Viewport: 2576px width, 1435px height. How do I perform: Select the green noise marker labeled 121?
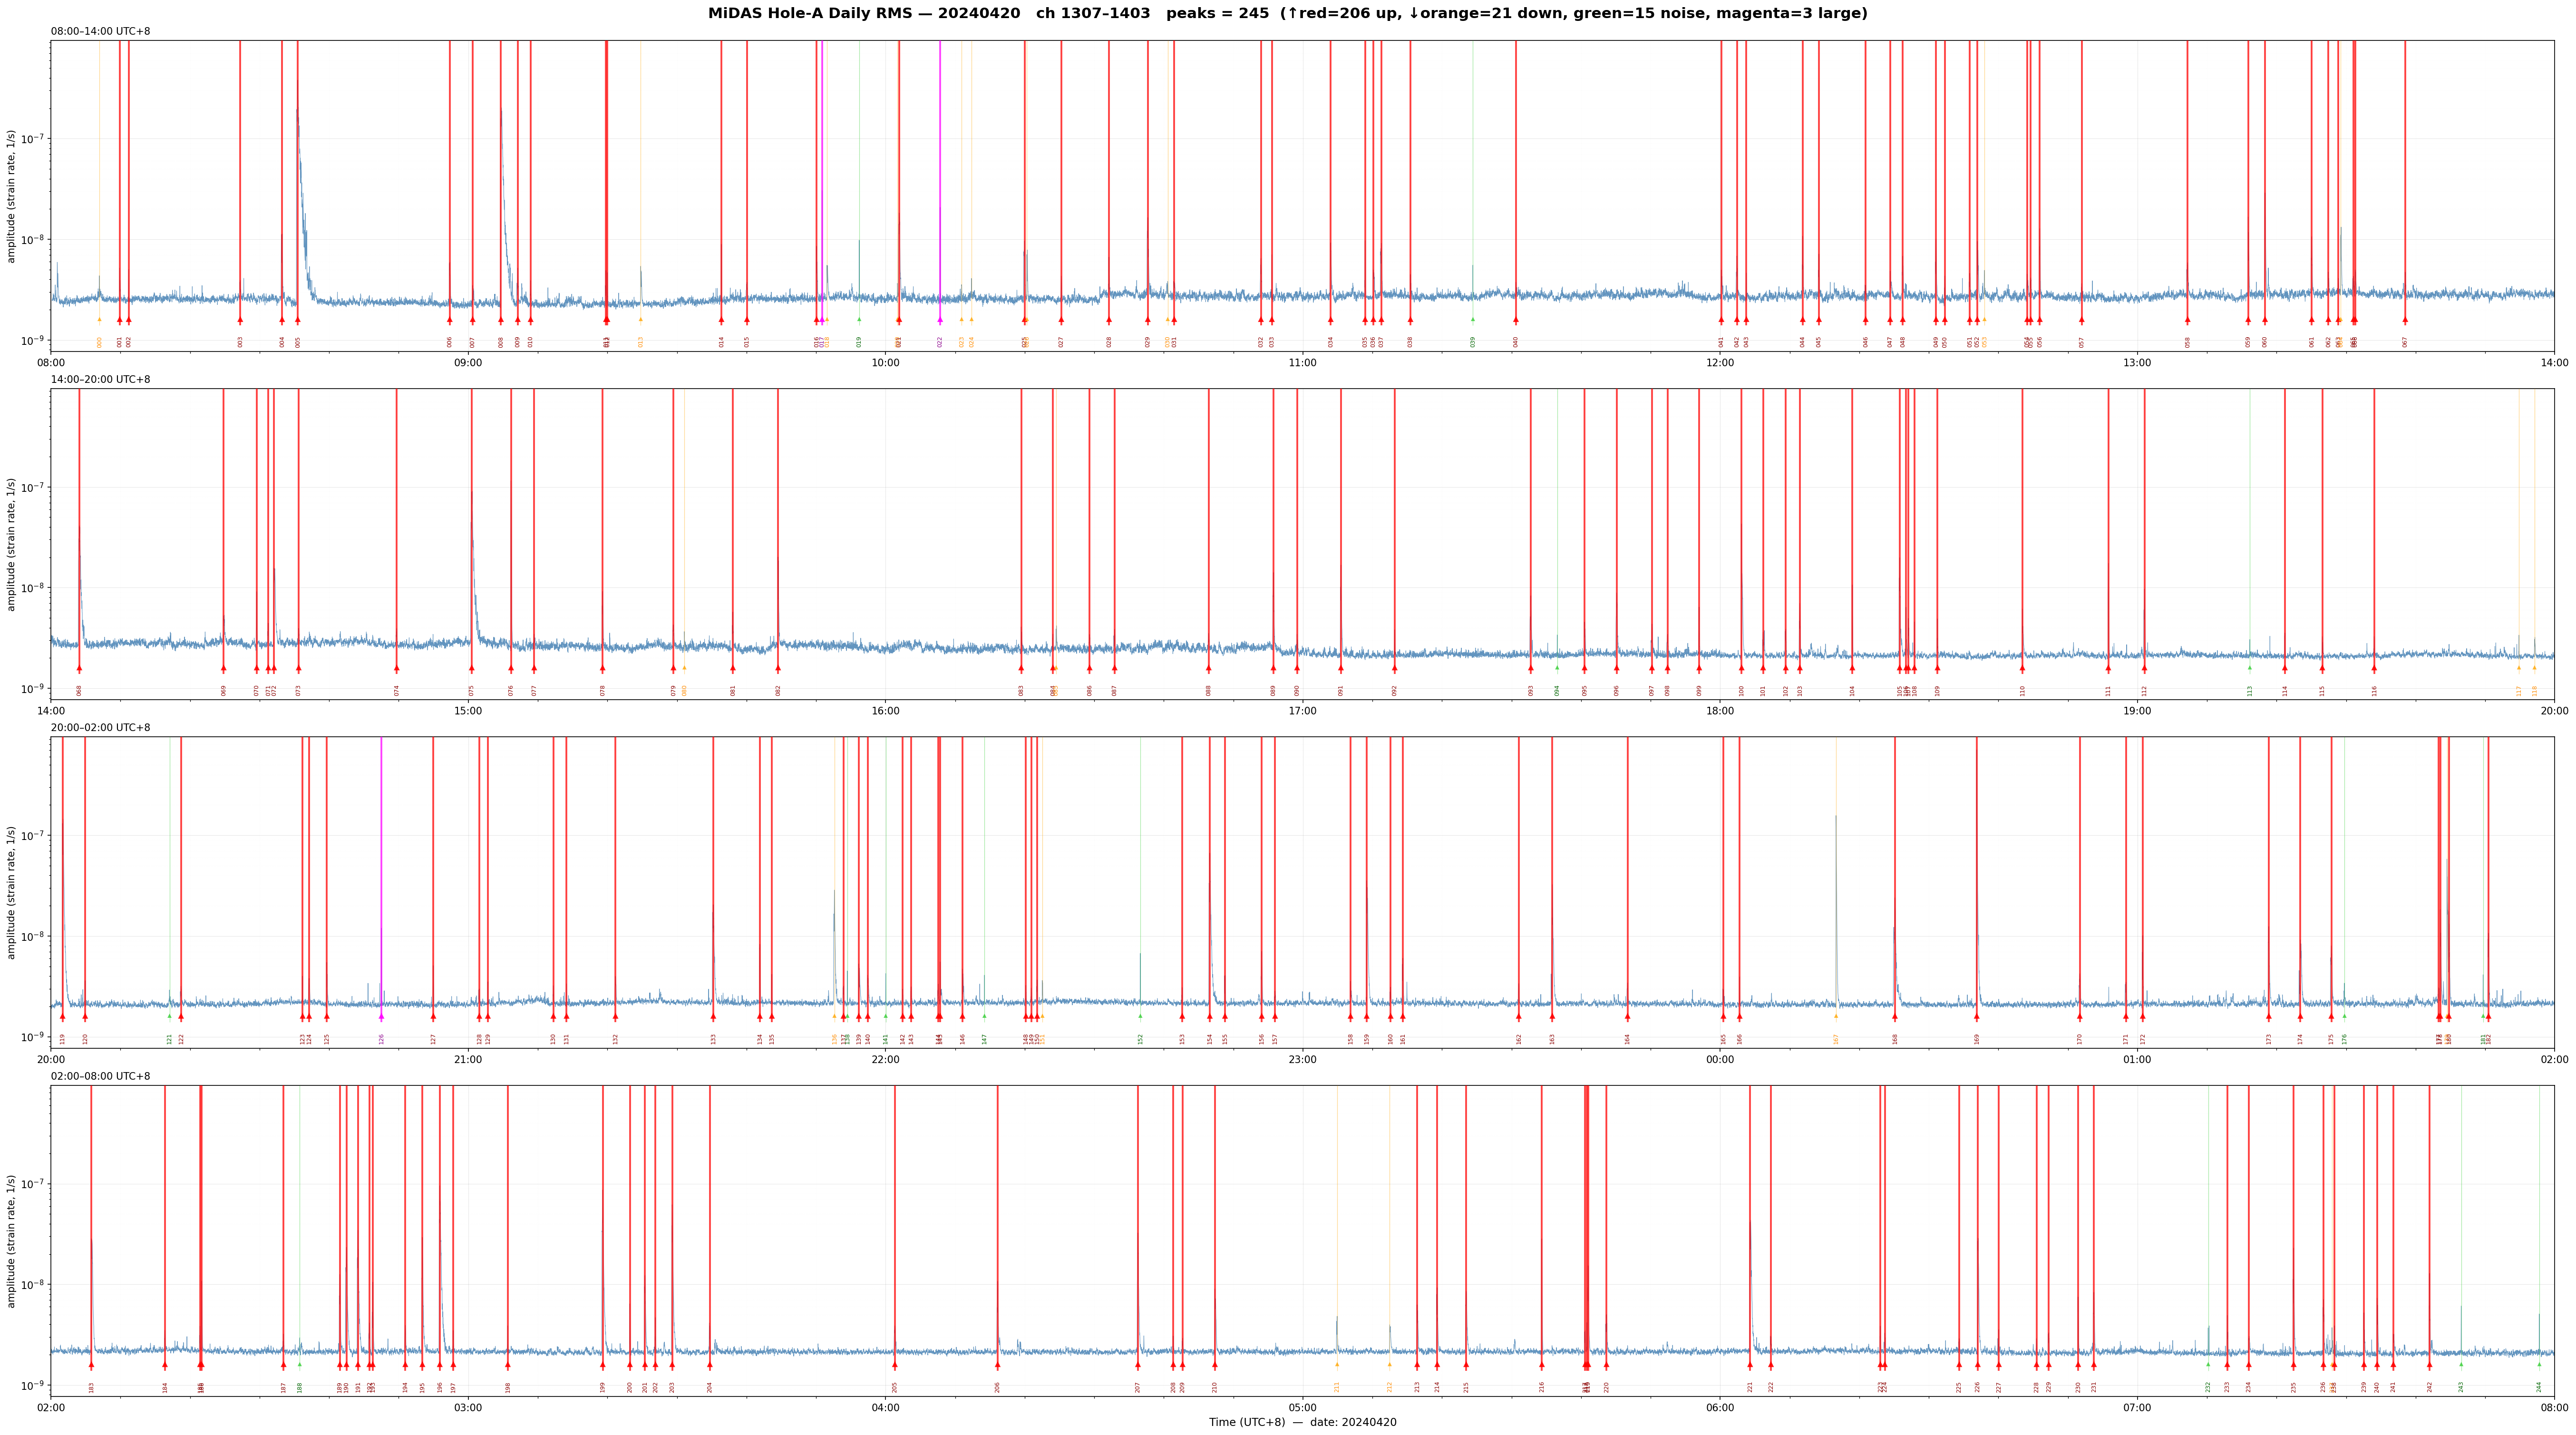169,1016
